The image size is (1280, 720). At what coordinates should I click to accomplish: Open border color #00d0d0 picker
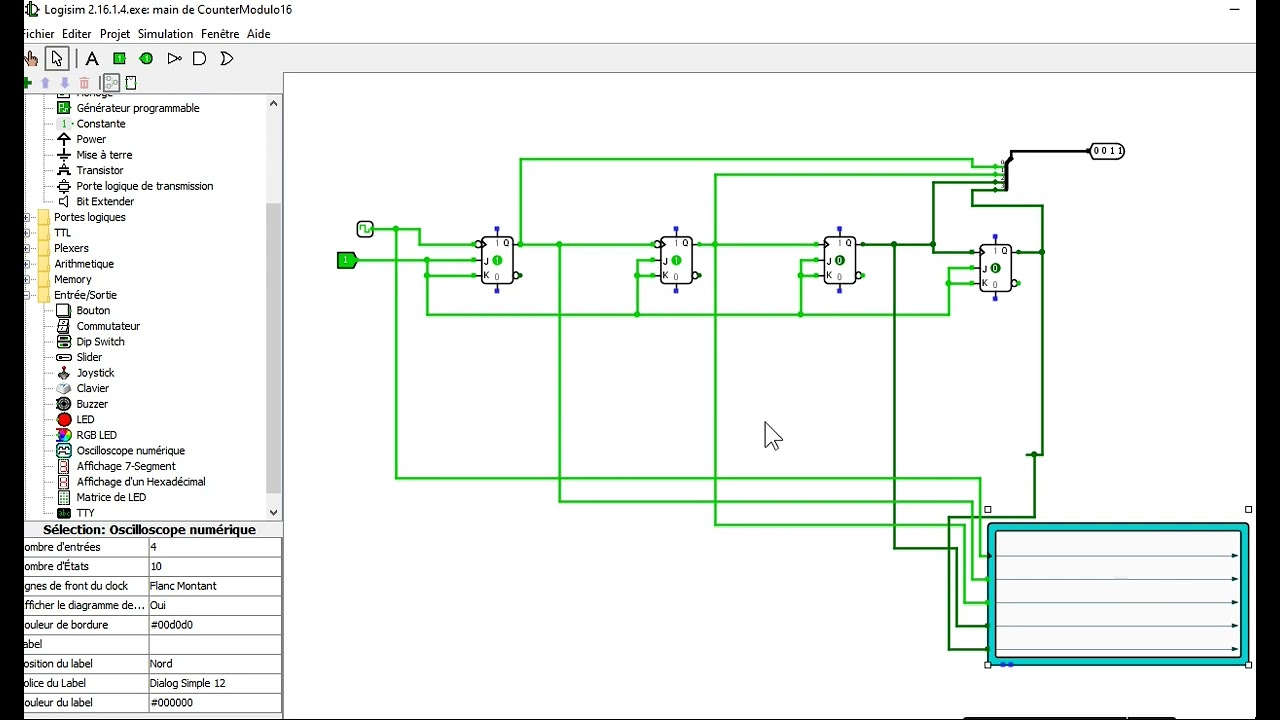click(215, 625)
